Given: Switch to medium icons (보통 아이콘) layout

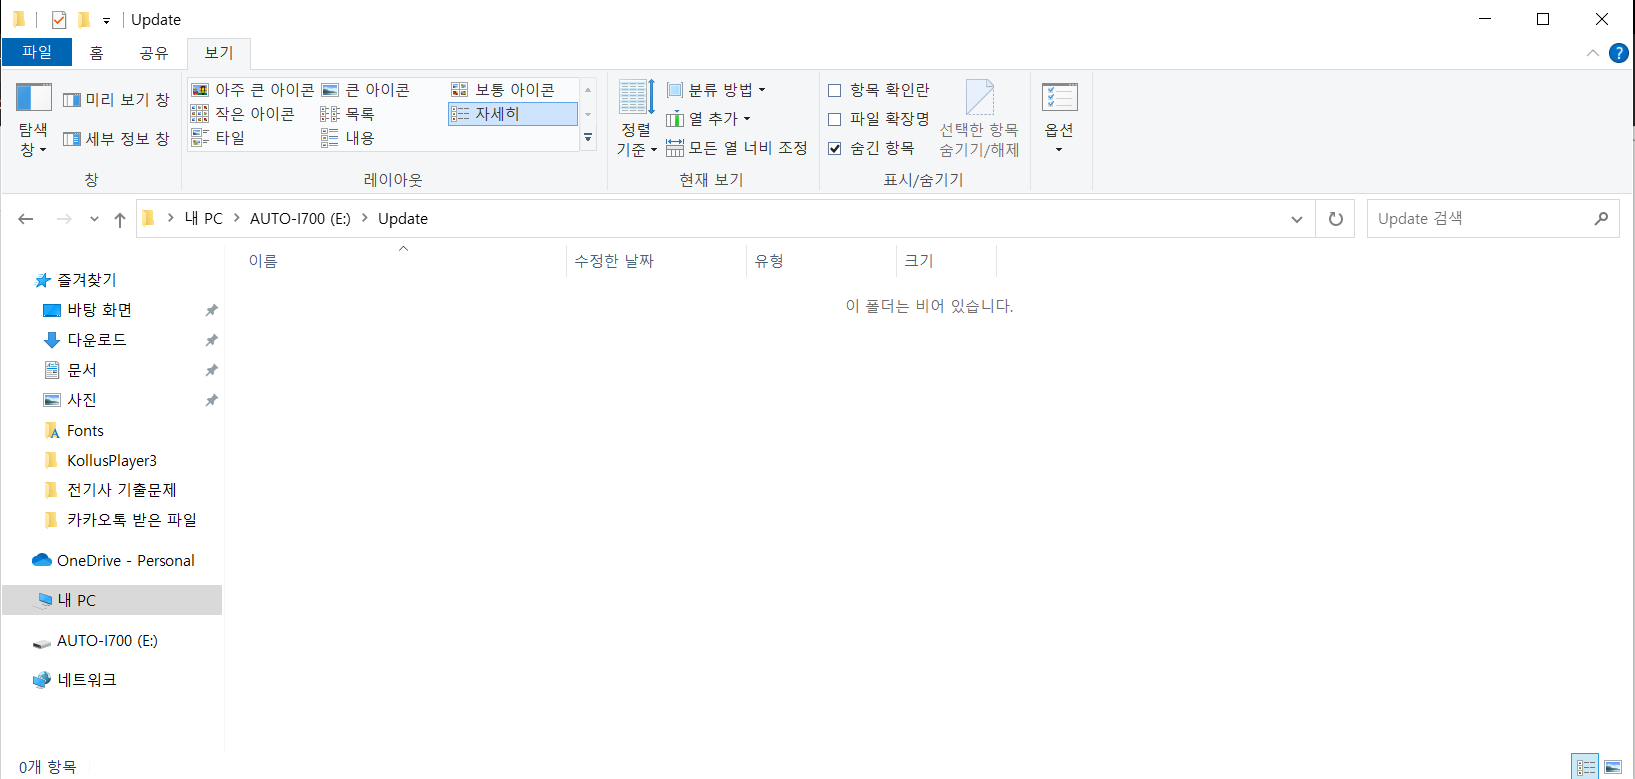Looking at the screenshot, I should coord(503,90).
